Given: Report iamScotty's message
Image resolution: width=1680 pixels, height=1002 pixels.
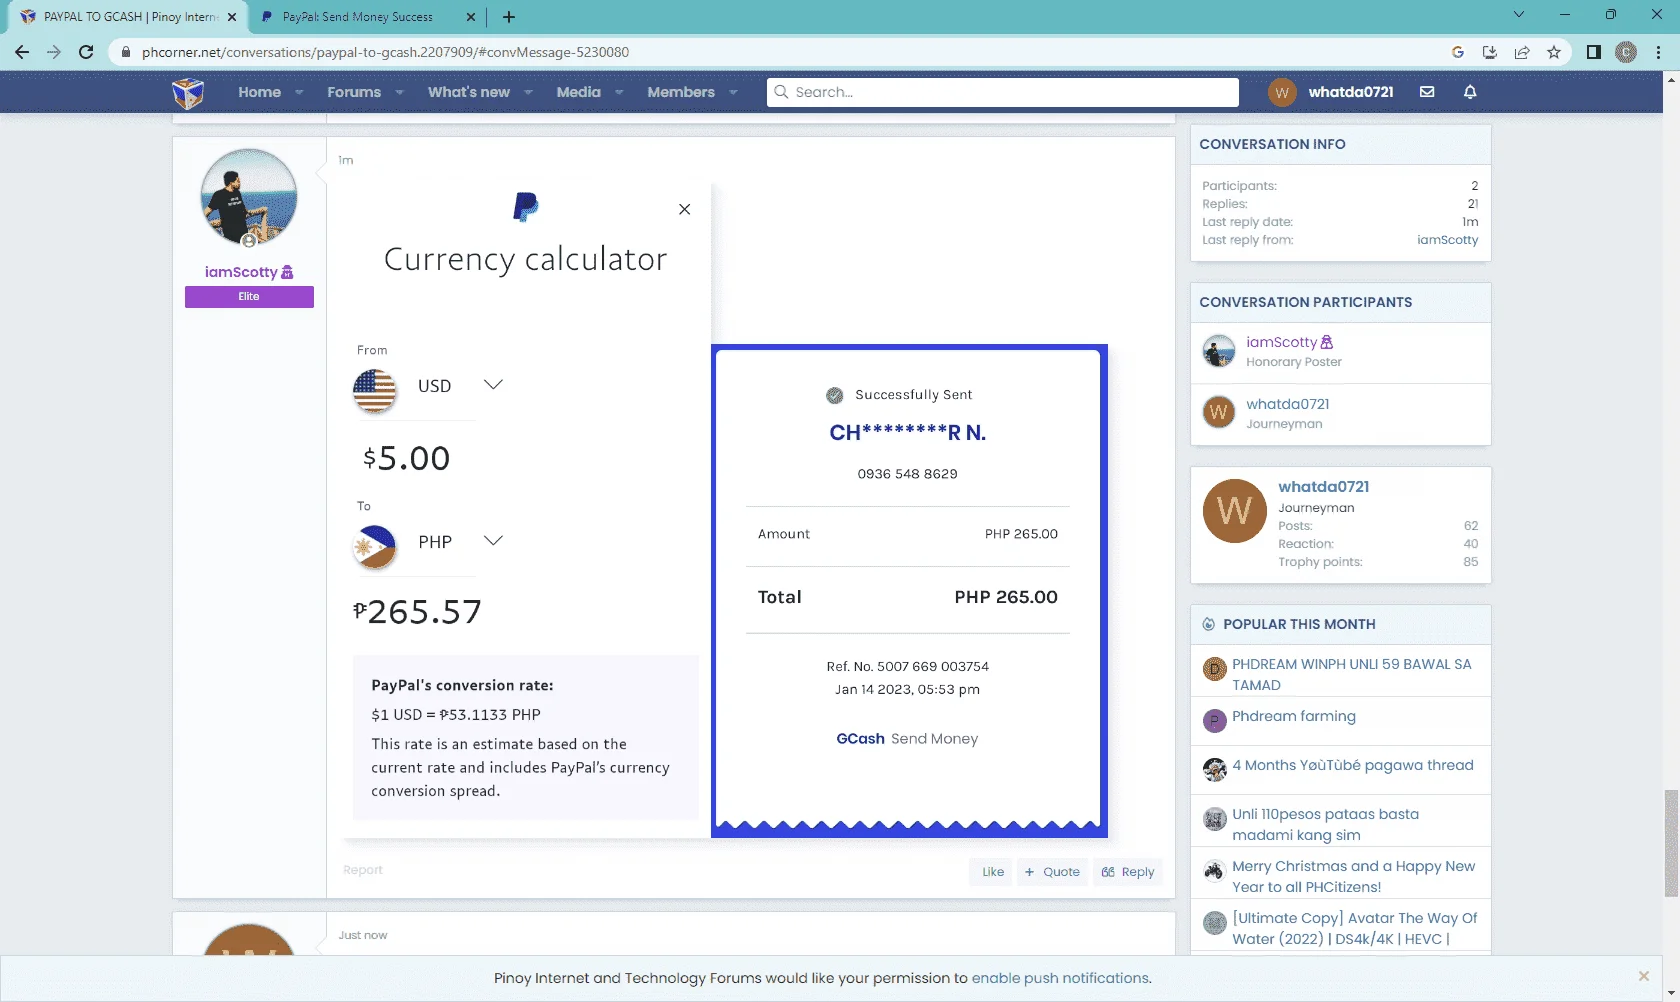Looking at the screenshot, I should tap(362, 870).
